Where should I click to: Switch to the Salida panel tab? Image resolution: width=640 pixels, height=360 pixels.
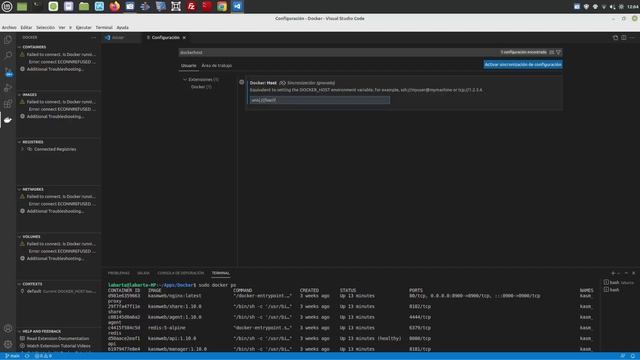(143, 273)
